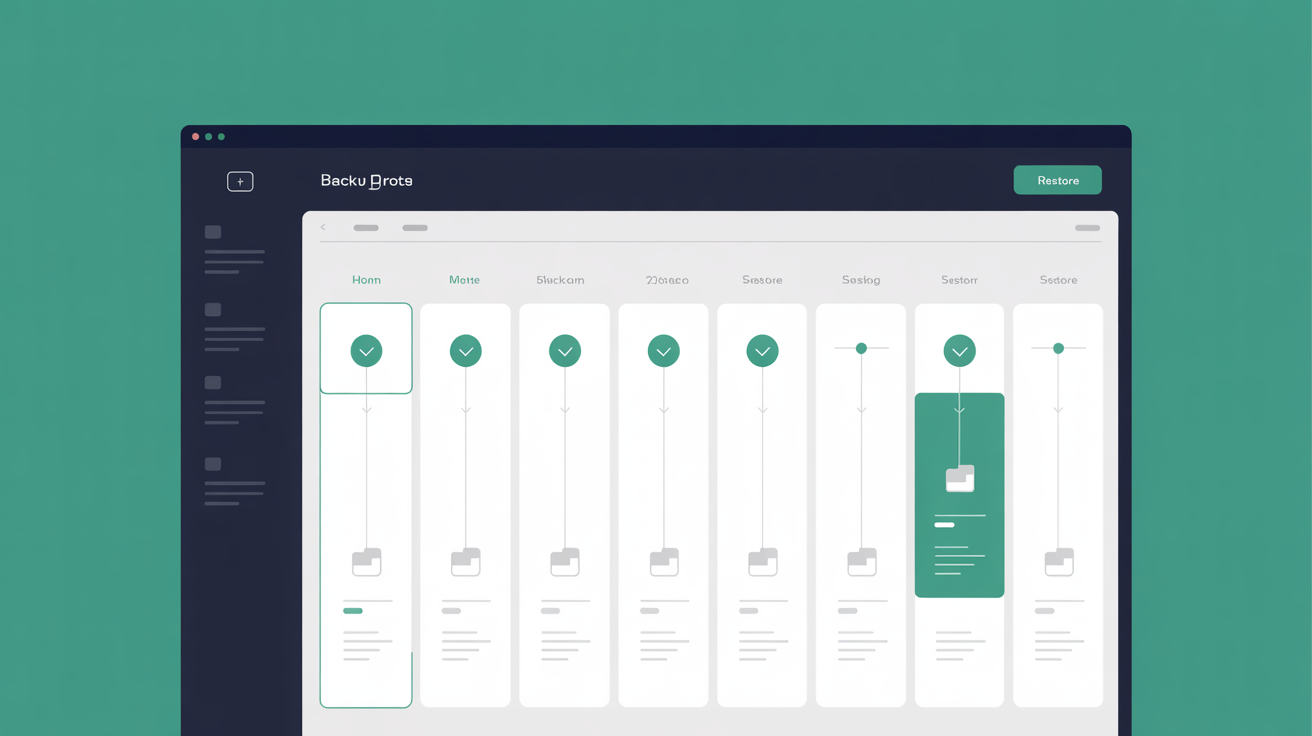Select the Motte column tab

tap(464, 280)
